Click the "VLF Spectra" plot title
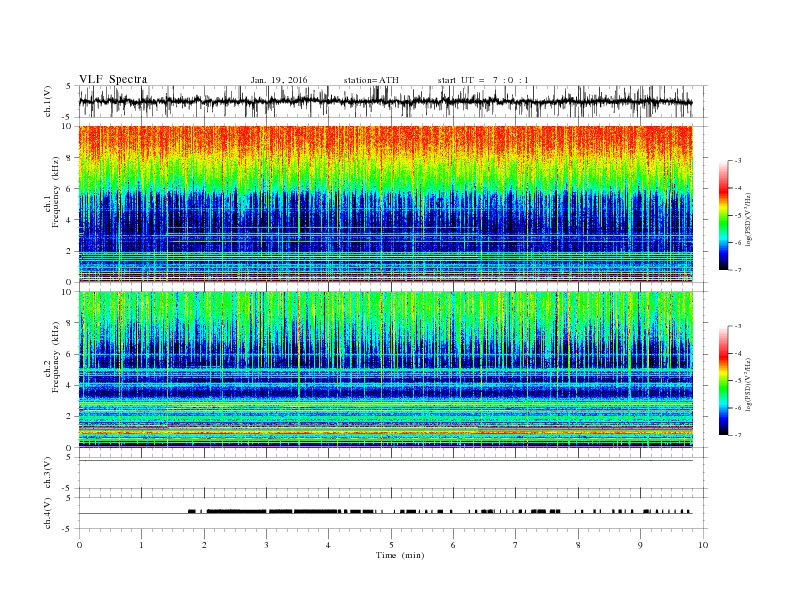 (x=113, y=79)
